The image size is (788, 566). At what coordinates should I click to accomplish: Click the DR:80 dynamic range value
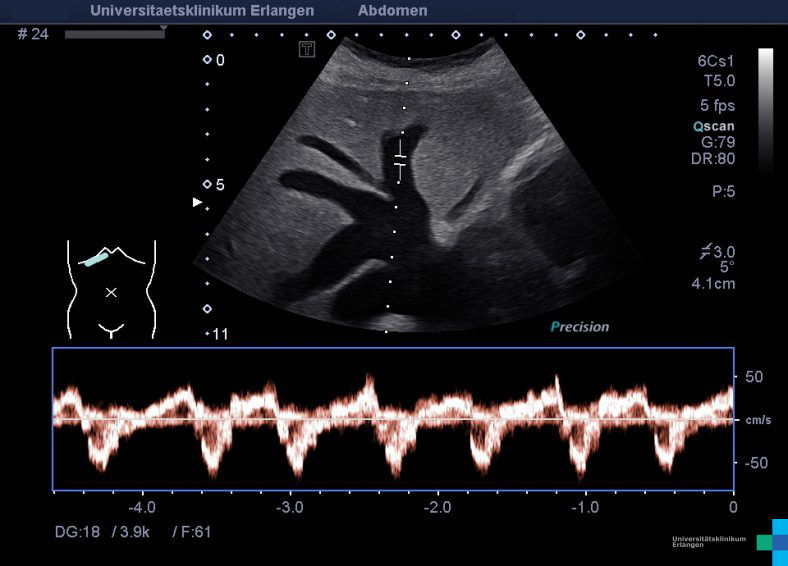pos(713,158)
